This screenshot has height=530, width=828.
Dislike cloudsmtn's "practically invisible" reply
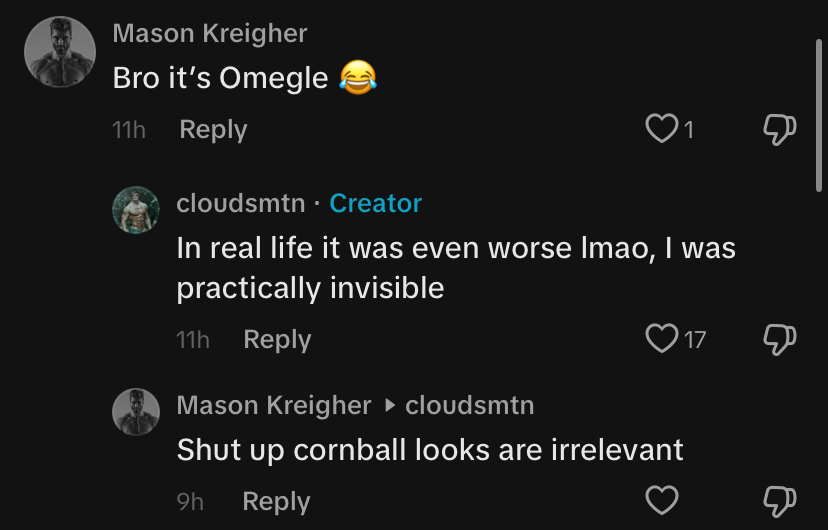point(779,339)
